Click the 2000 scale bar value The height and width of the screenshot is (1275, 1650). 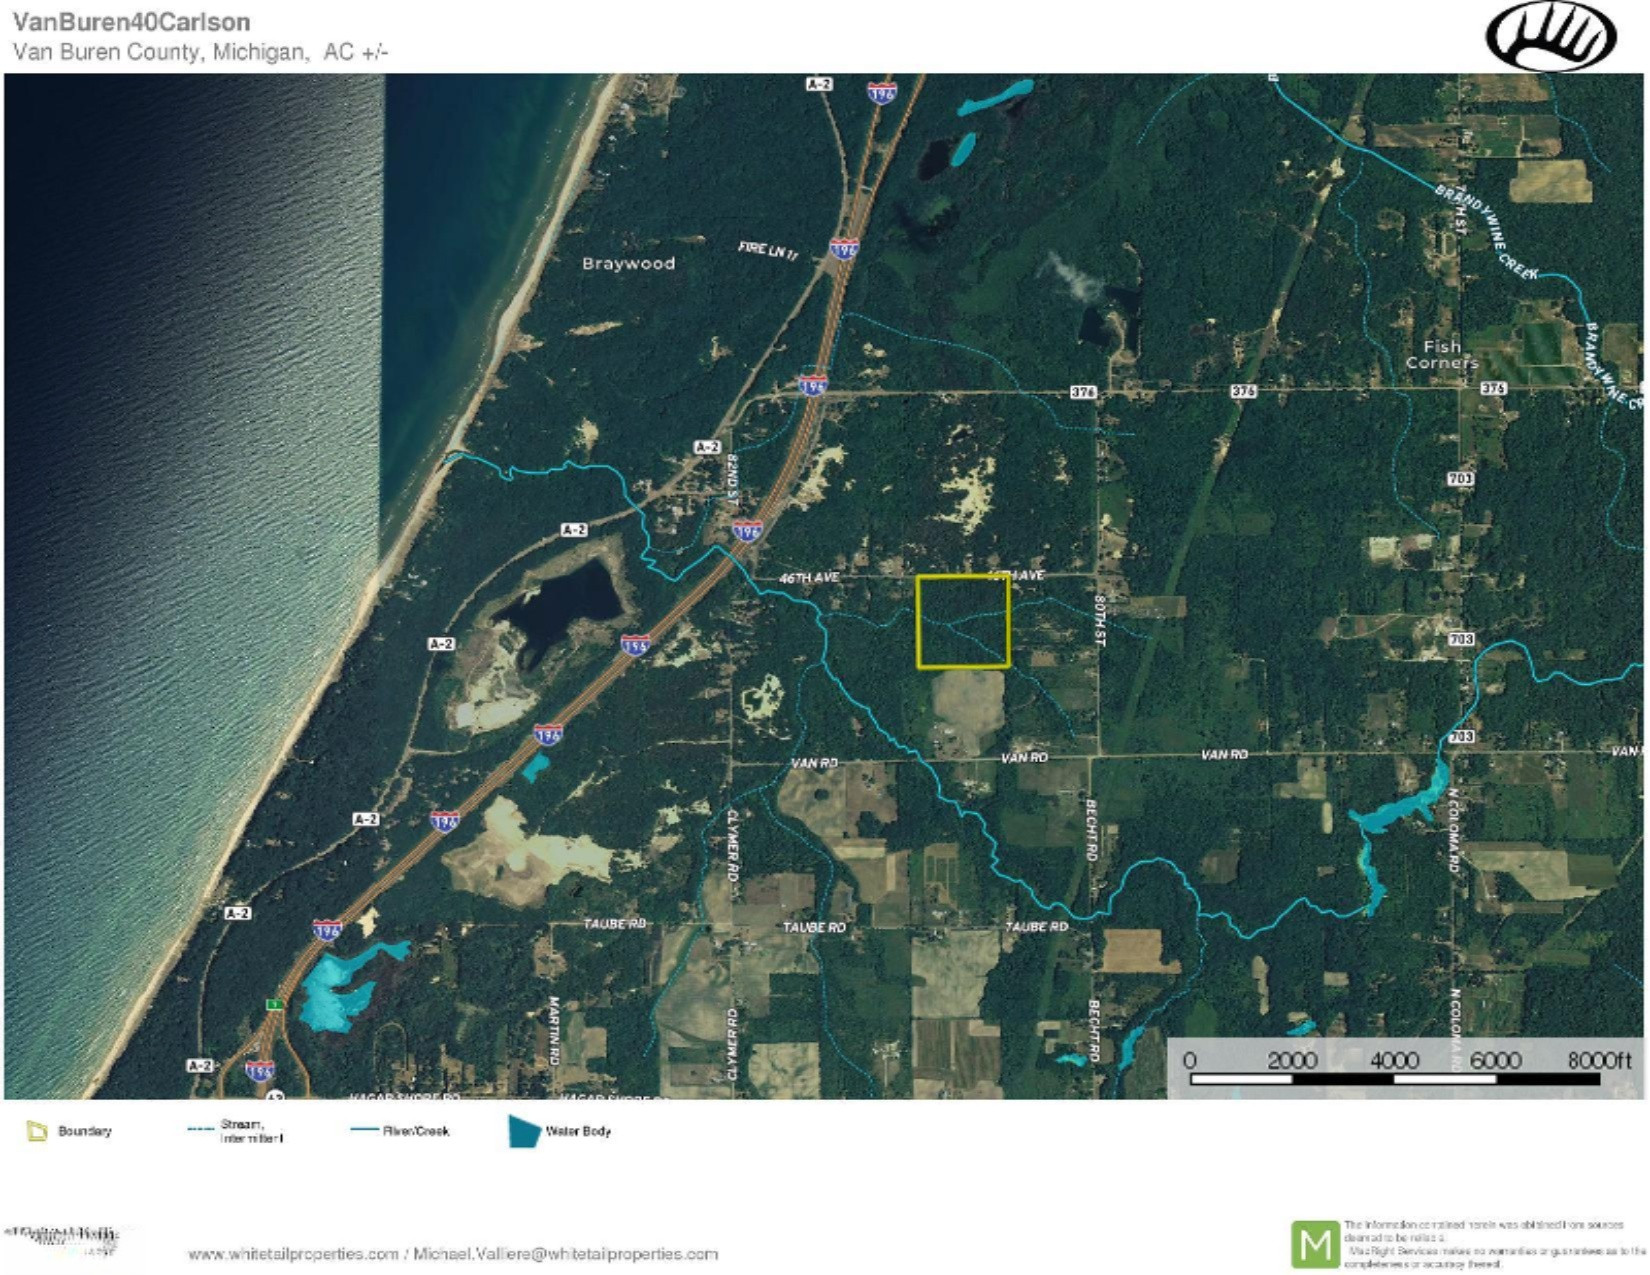tap(1292, 1060)
